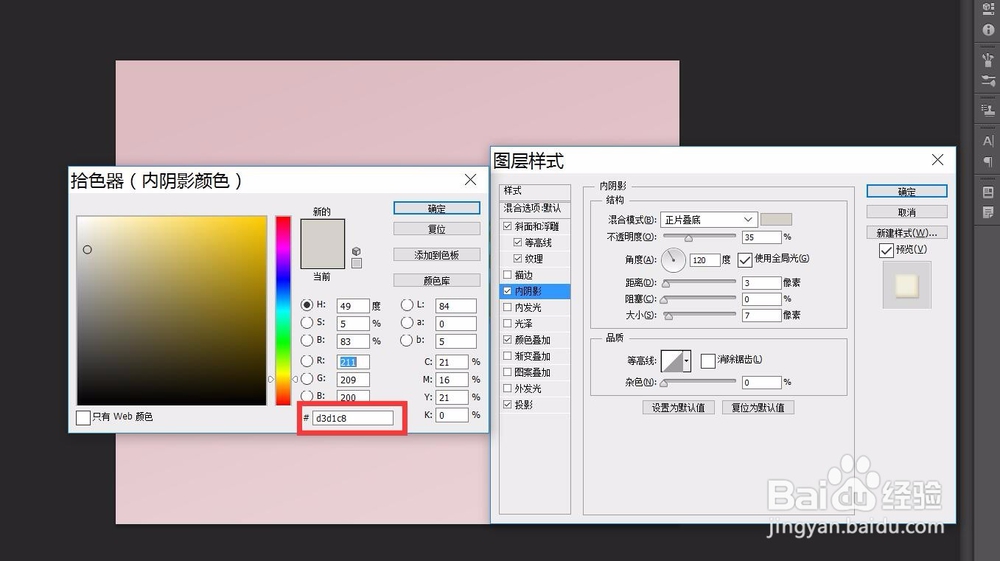1000x561 pixels.
Task: Click 确定 in the 图层样式 dialog
Action: click(907, 191)
